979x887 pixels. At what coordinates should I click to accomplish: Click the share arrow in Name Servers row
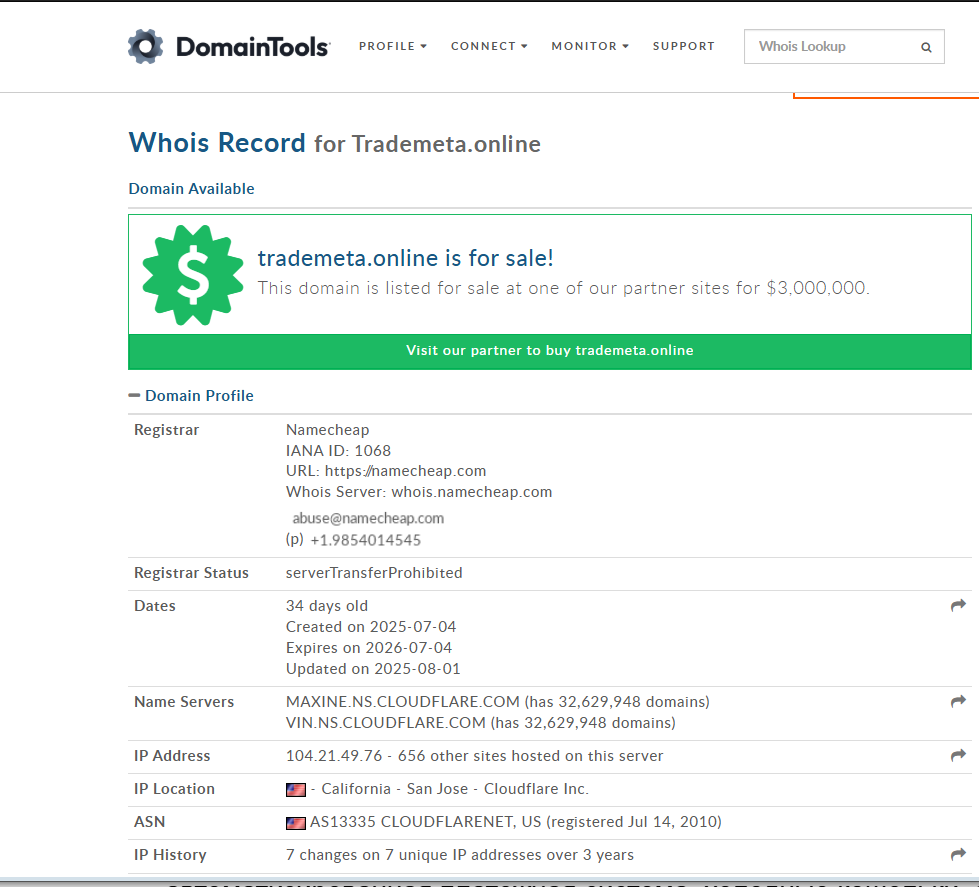point(958,701)
